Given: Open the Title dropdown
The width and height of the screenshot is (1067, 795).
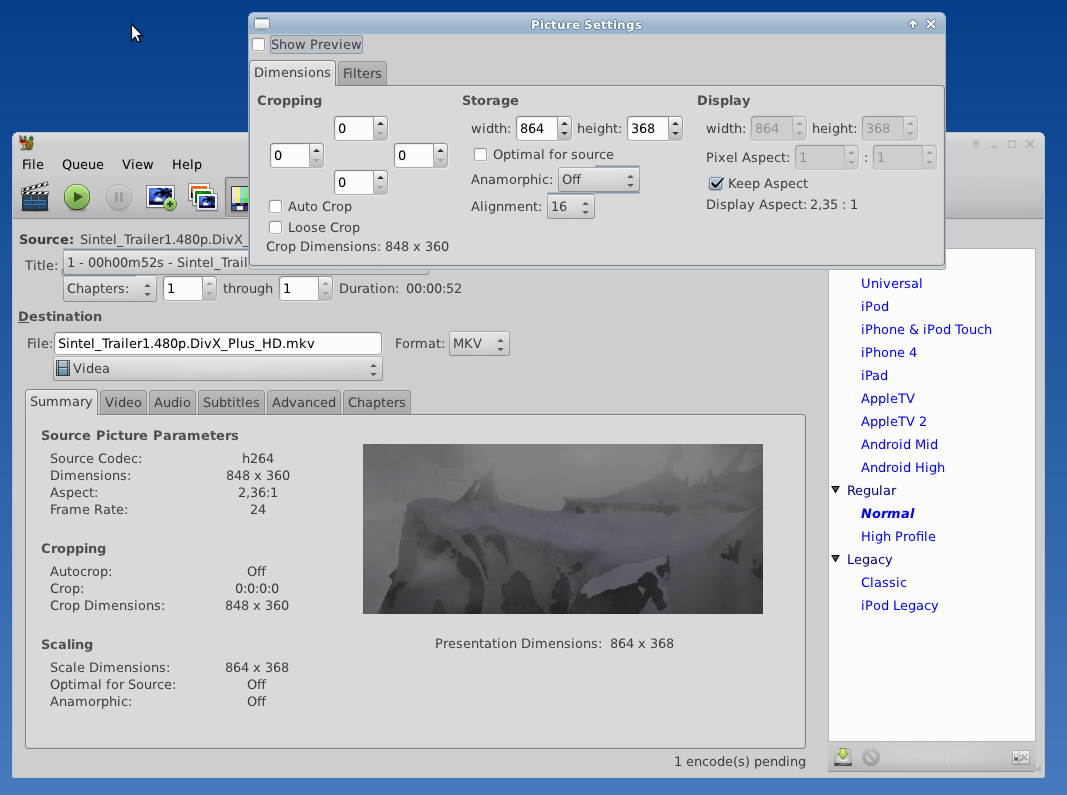Looking at the screenshot, I should 157,262.
